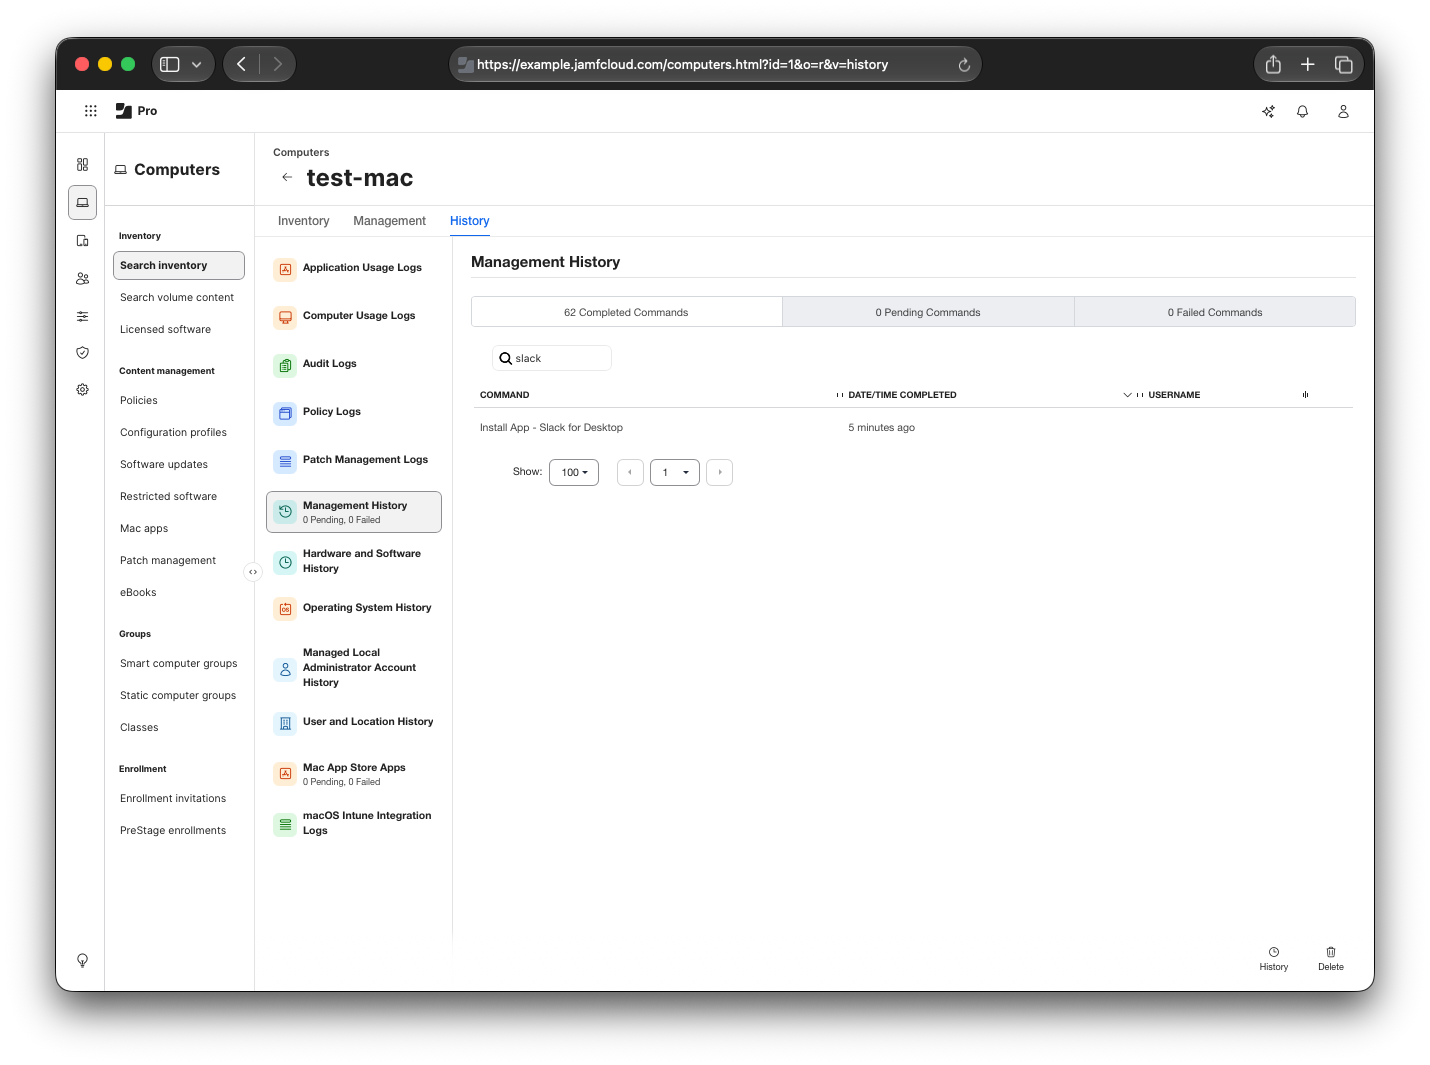
Task: Open Policy Logs
Action: click(x=354, y=412)
